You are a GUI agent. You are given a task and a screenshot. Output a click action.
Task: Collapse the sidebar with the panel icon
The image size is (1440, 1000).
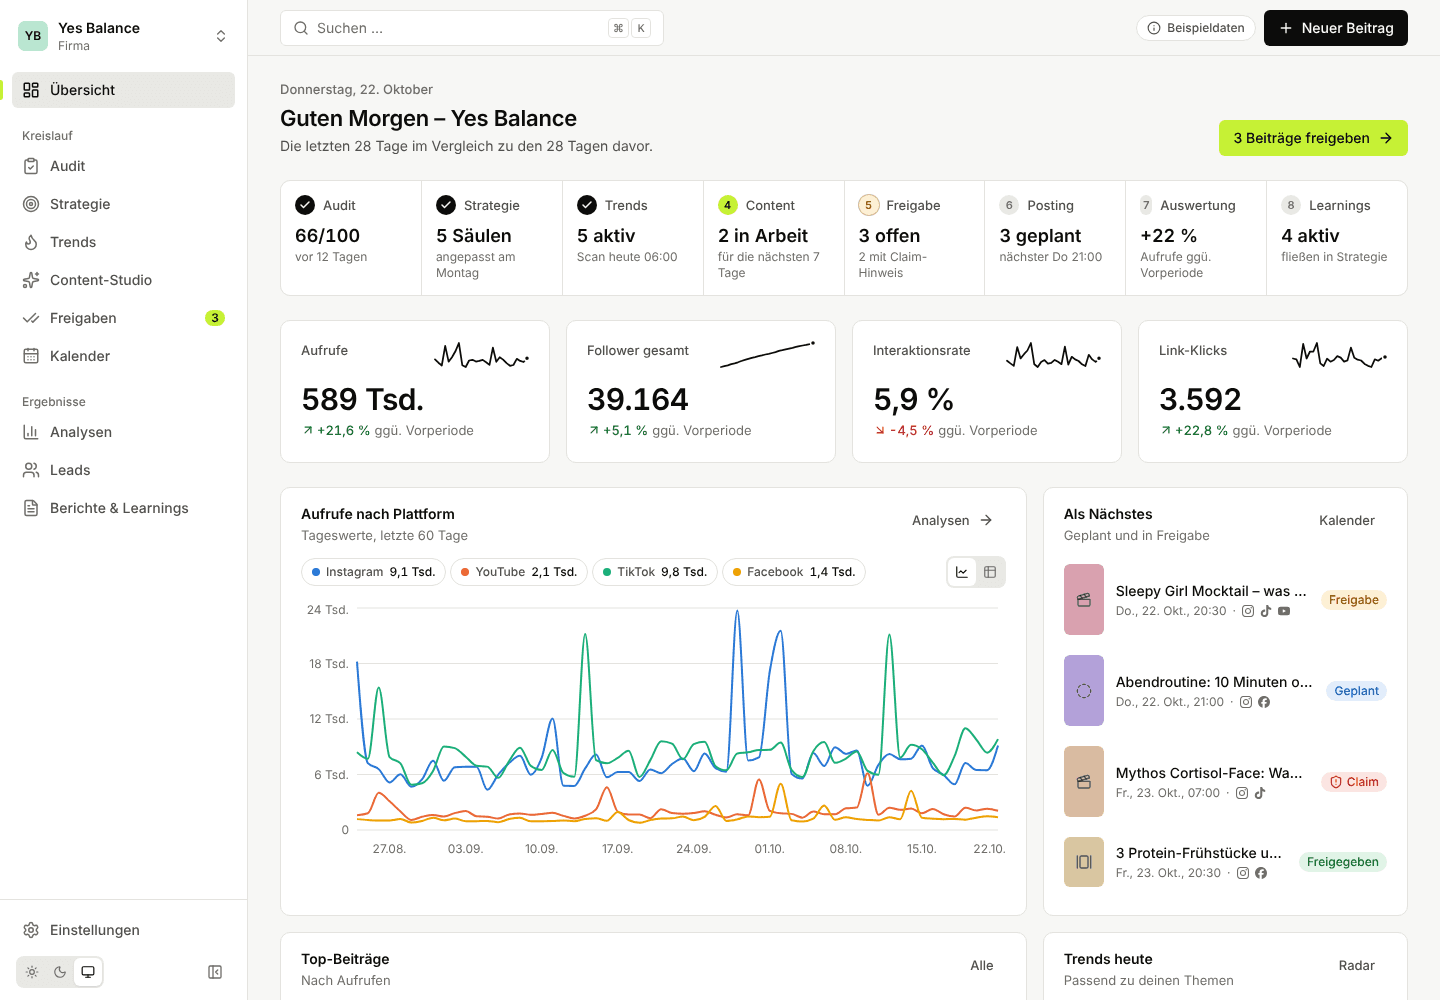(215, 972)
